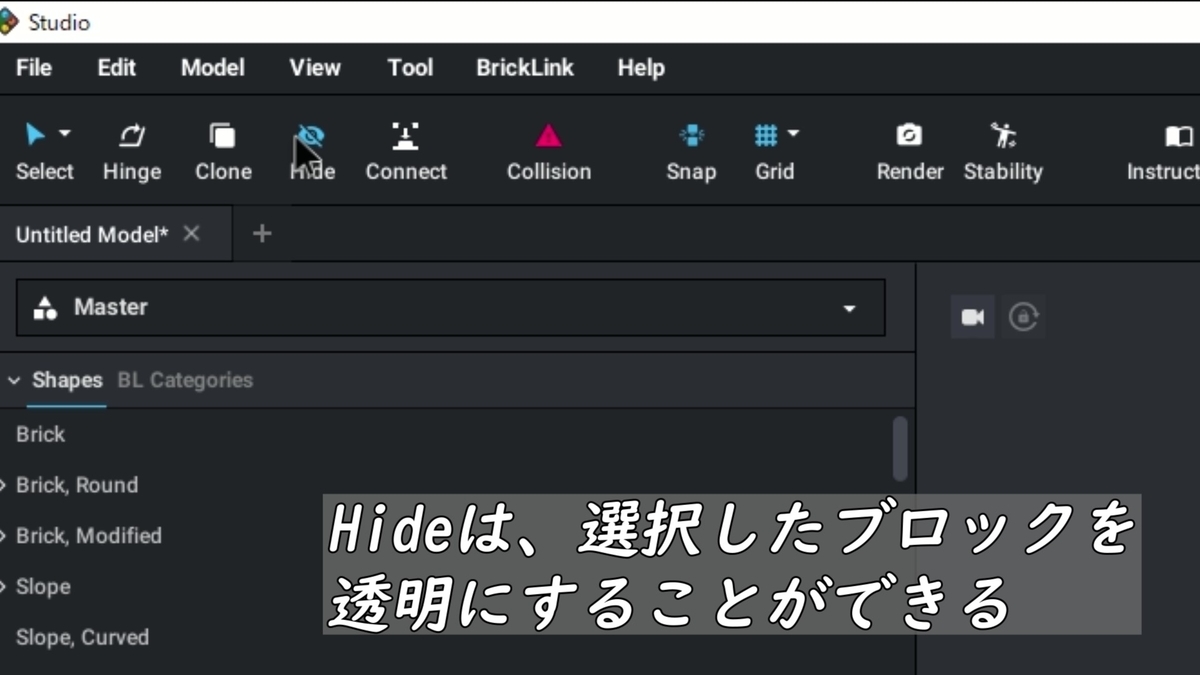This screenshot has width=1200, height=675.
Task: Click the viewport camera icon
Action: pyautogui.click(x=973, y=317)
